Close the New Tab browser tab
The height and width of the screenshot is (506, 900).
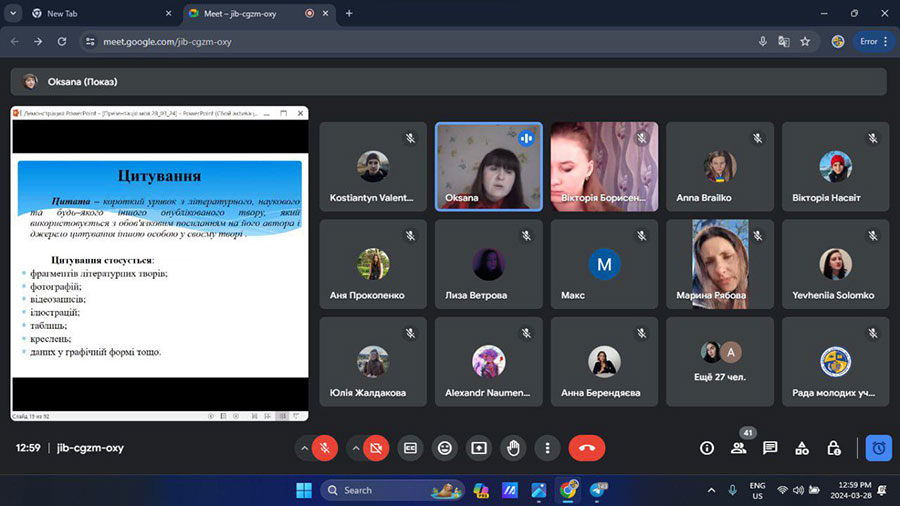pyautogui.click(x=168, y=13)
